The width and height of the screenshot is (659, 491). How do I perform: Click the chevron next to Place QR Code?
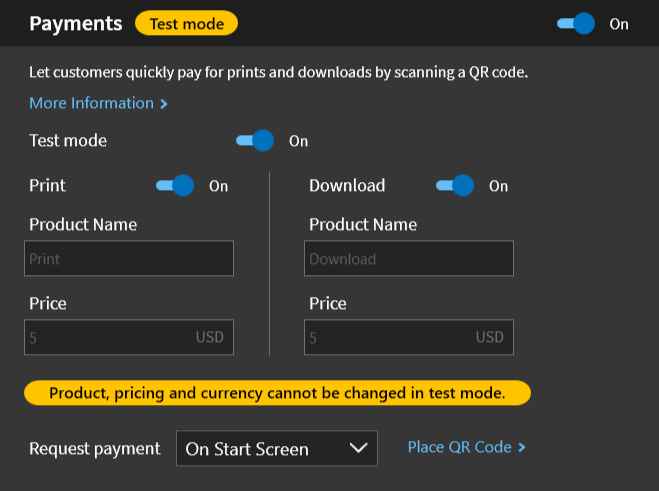coord(522,447)
